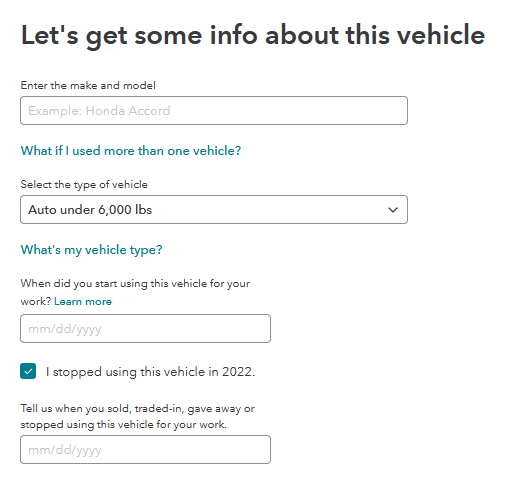
Task: Focus the vehicle start date field
Action: coord(145,329)
